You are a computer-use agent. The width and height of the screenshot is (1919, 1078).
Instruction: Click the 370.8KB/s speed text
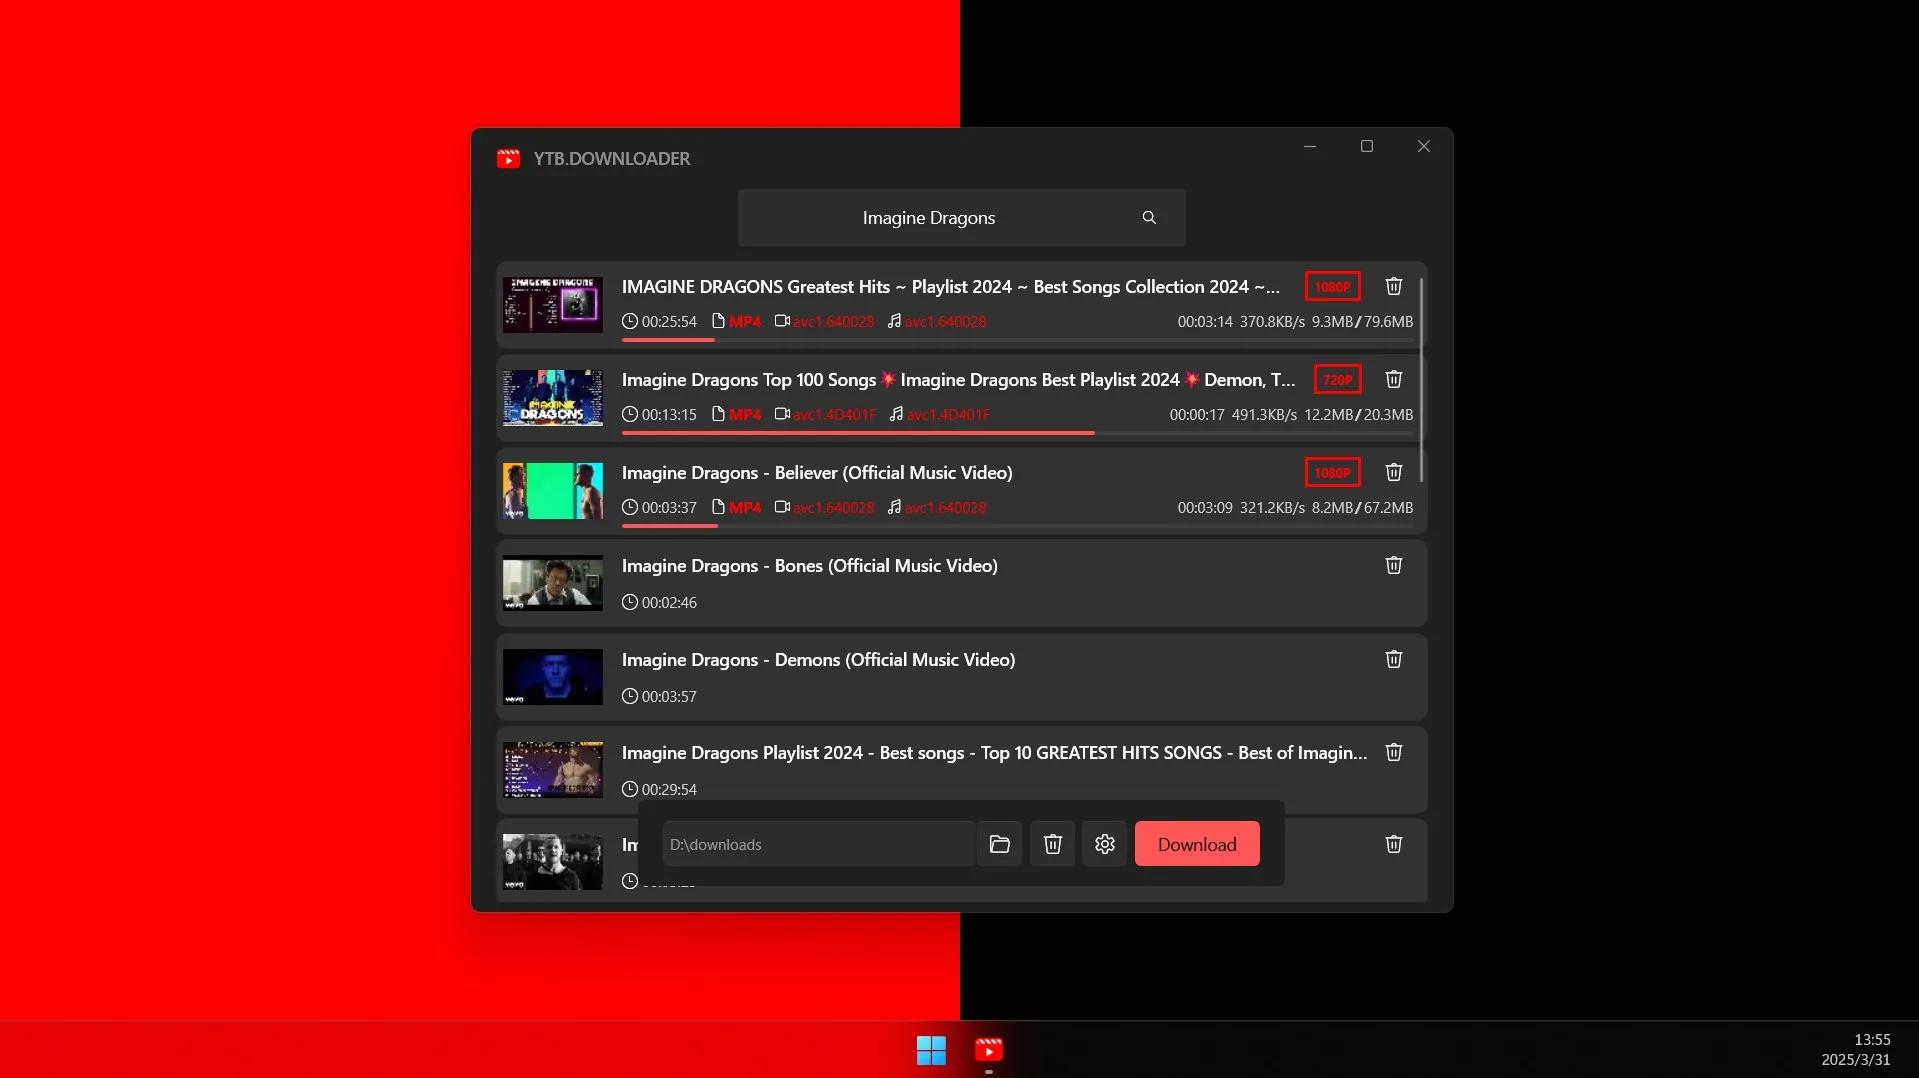(x=1272, y=322)
